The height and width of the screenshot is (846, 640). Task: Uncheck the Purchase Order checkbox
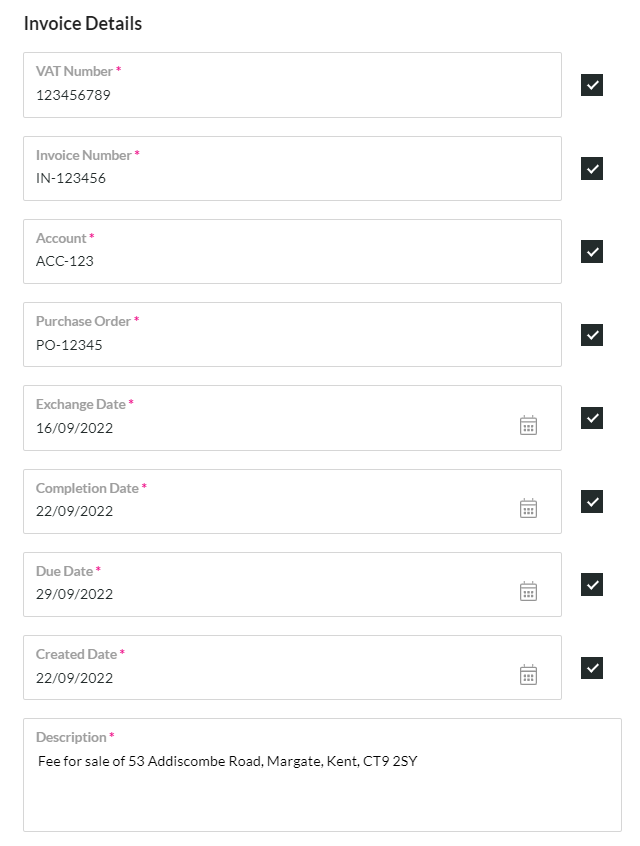(x=591, y=335)
